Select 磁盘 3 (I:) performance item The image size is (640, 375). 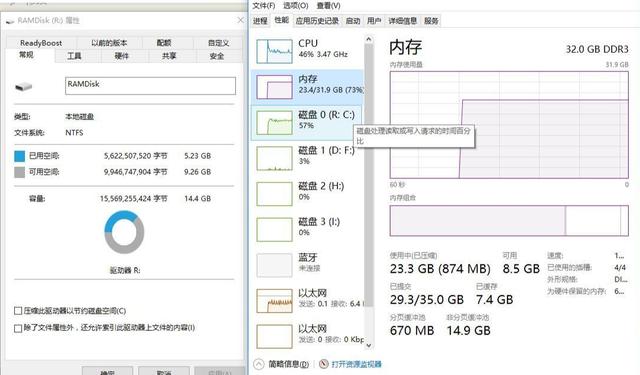[307, 229]
